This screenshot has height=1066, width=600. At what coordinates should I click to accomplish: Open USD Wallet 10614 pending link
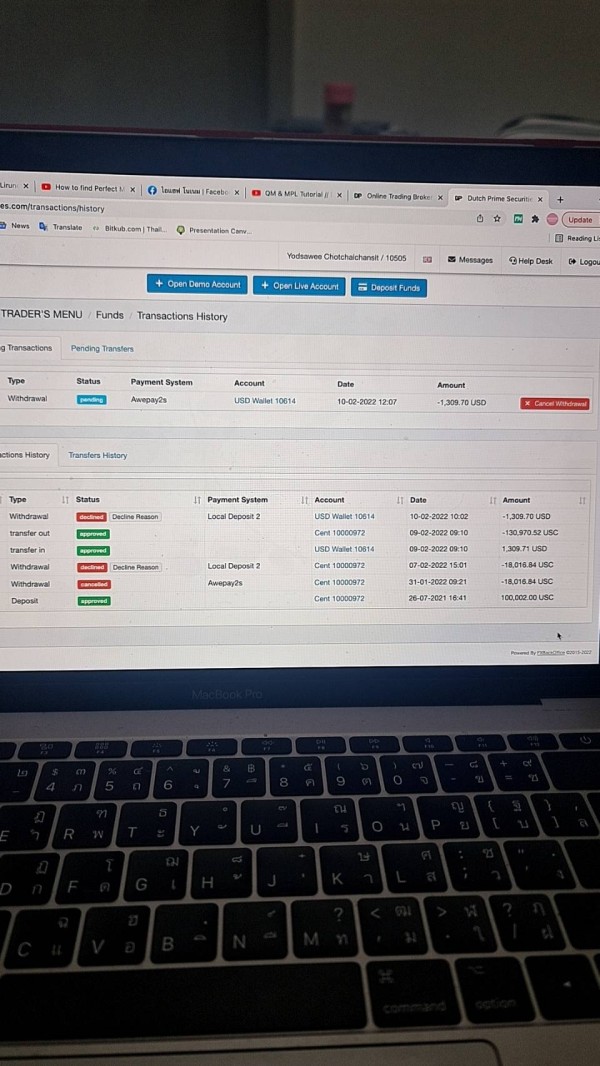(265, 401)
